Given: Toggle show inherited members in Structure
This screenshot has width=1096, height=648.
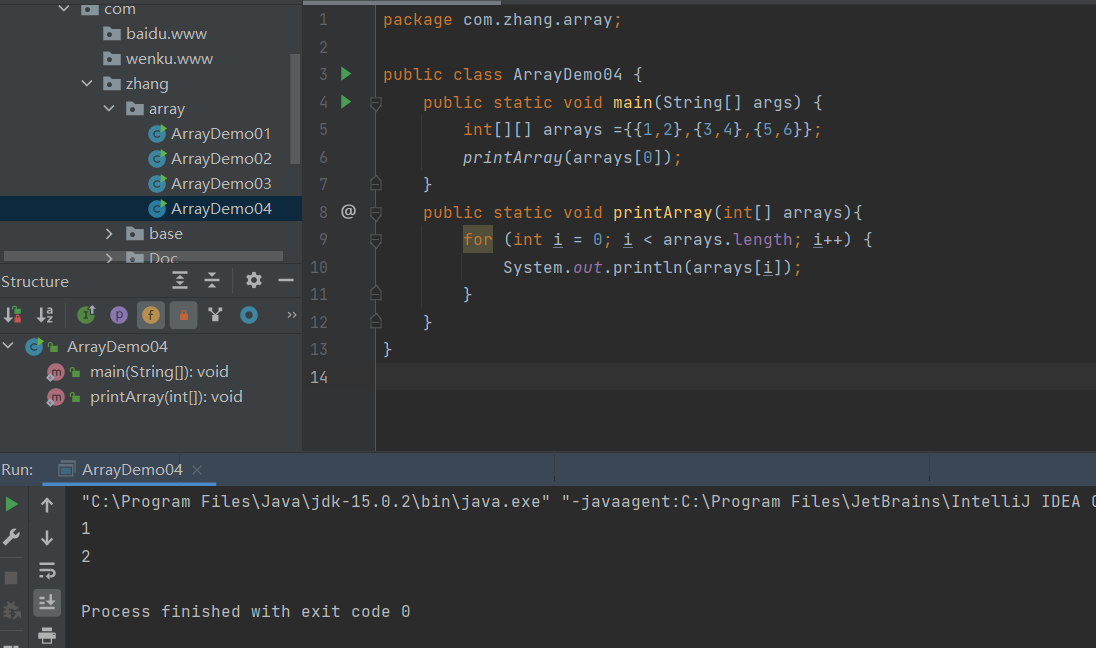Looking at the screenshot, I should click(x=86, y=315).
